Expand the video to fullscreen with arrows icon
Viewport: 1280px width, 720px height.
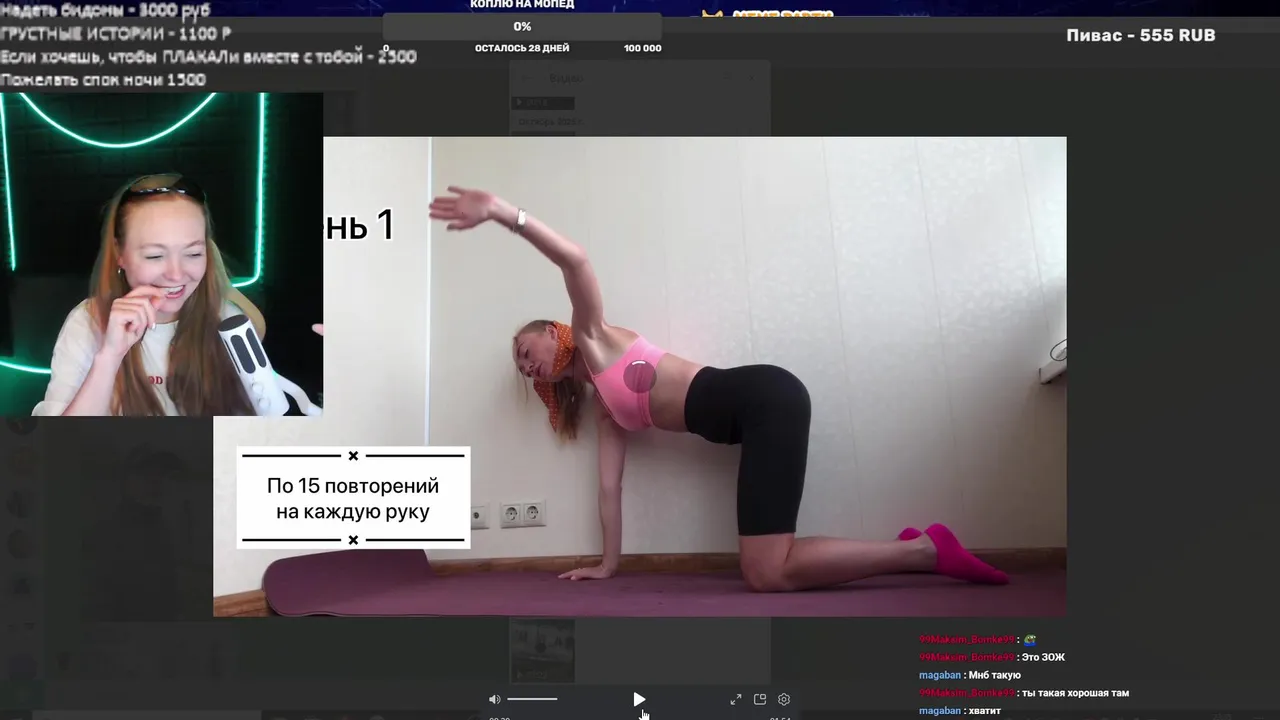click(x=736, y=699)
